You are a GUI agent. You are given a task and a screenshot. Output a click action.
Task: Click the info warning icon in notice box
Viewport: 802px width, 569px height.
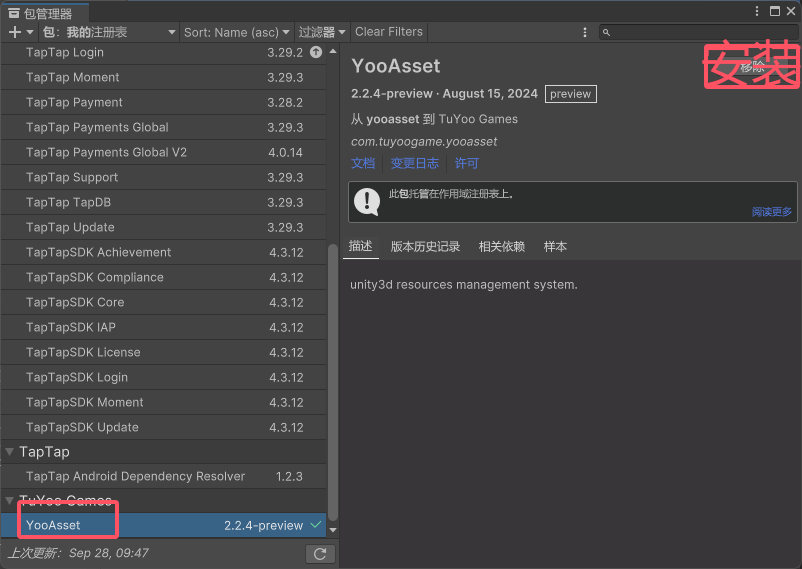pyautogui.click(x=367, y=201)
